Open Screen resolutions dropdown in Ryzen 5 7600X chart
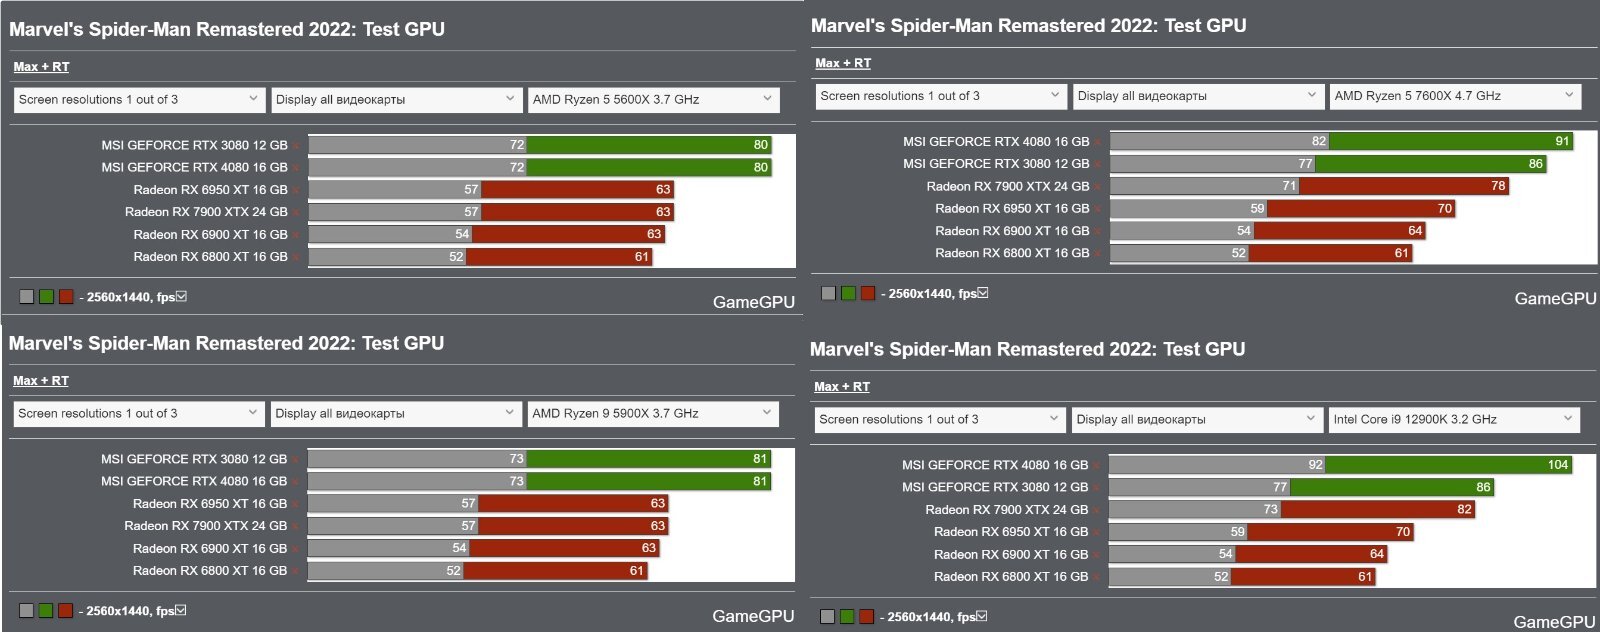 pyautogui.click(x=941, y=96)
